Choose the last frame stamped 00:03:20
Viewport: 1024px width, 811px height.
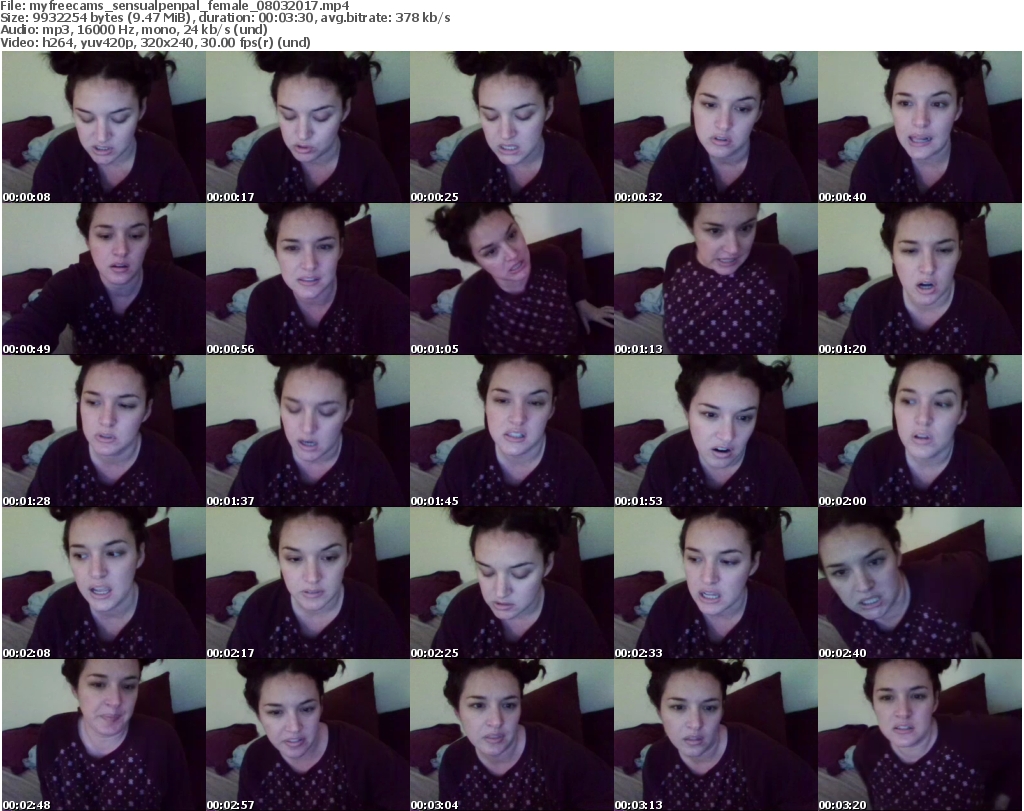[920, 735]
